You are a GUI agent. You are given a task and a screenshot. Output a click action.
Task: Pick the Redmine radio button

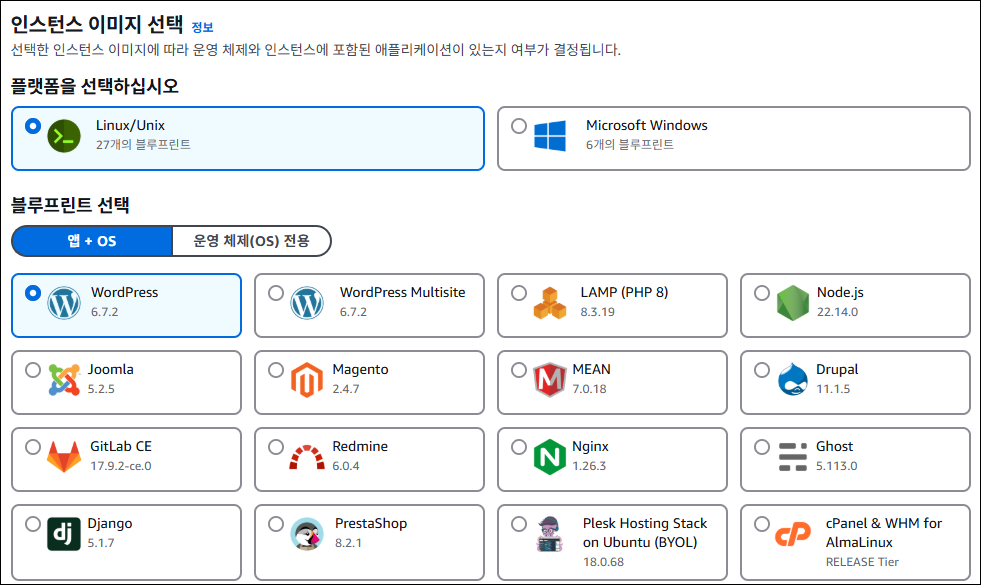(x=276, y=447)
